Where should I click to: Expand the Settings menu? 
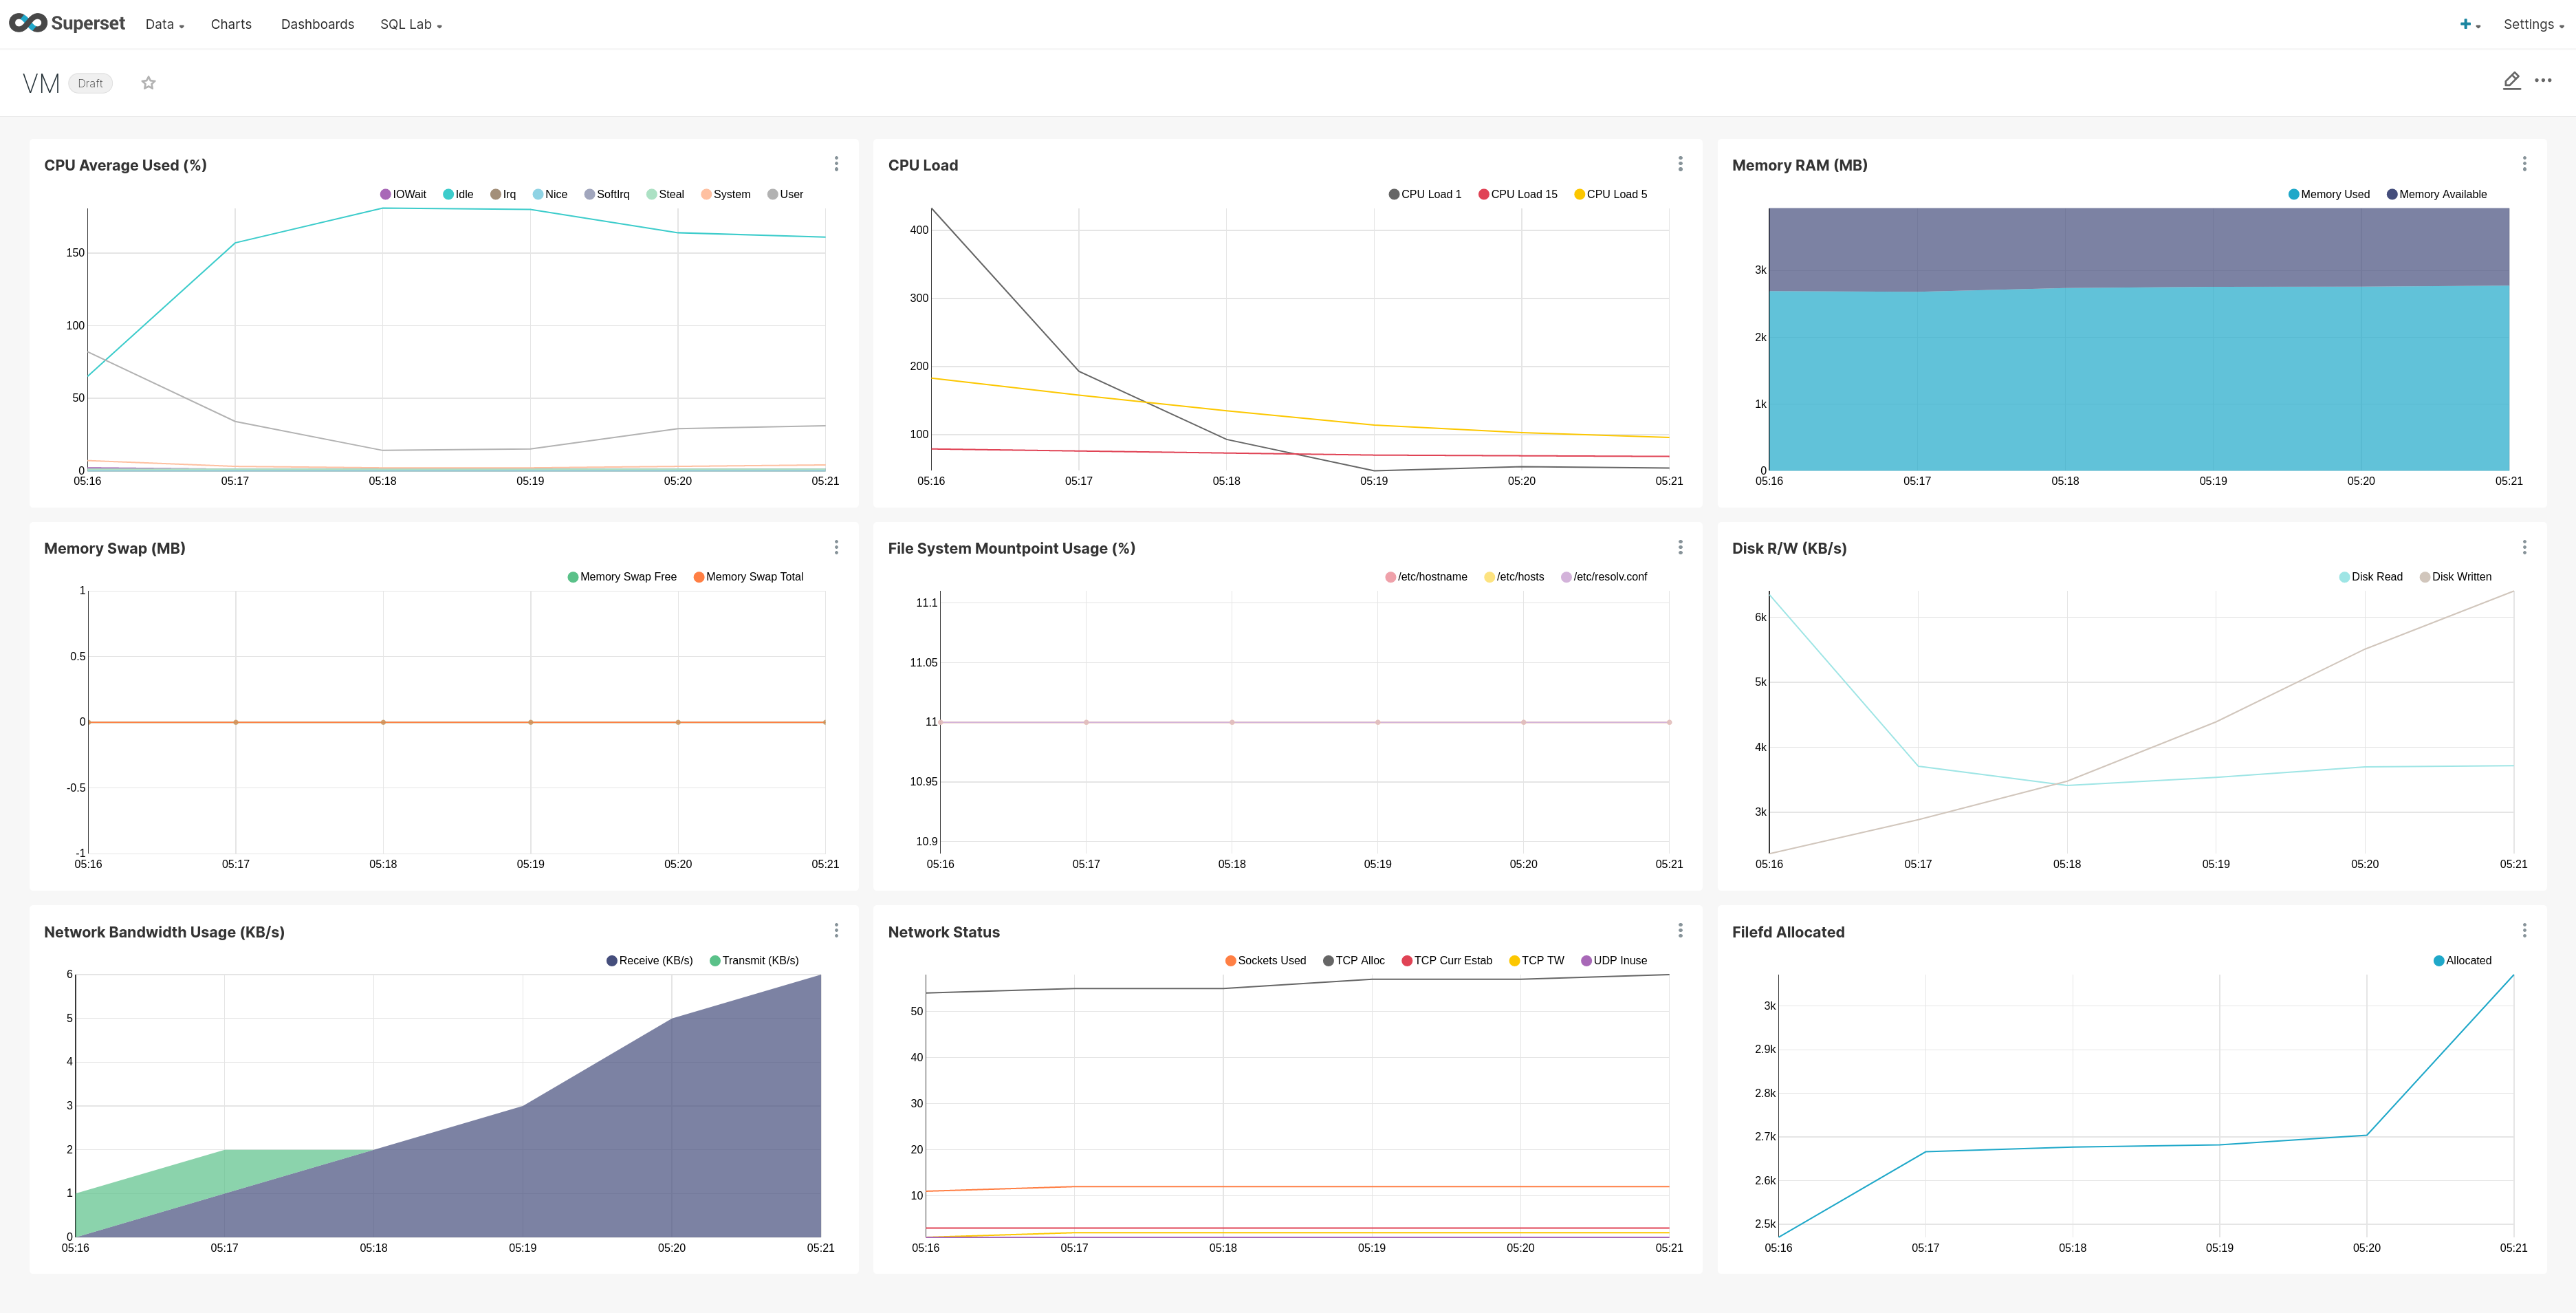[2532, 24]
